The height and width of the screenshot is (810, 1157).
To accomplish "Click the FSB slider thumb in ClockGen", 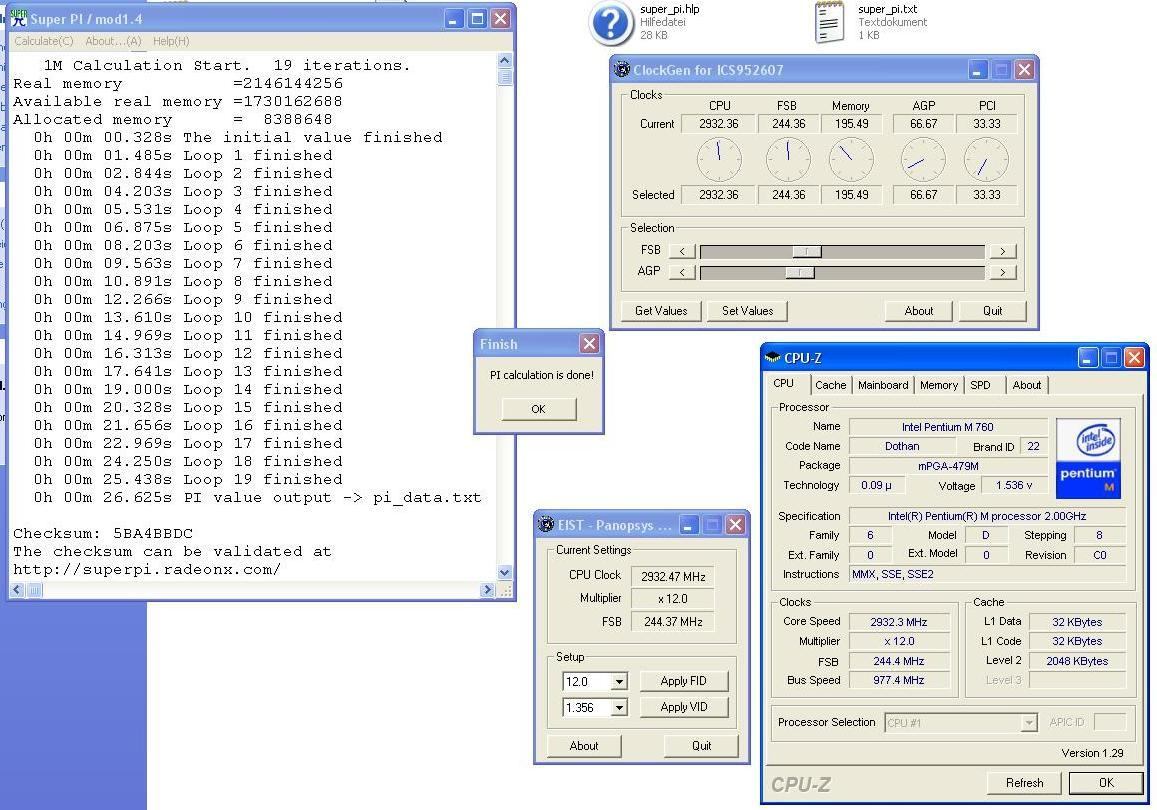I will coord(807,251).
